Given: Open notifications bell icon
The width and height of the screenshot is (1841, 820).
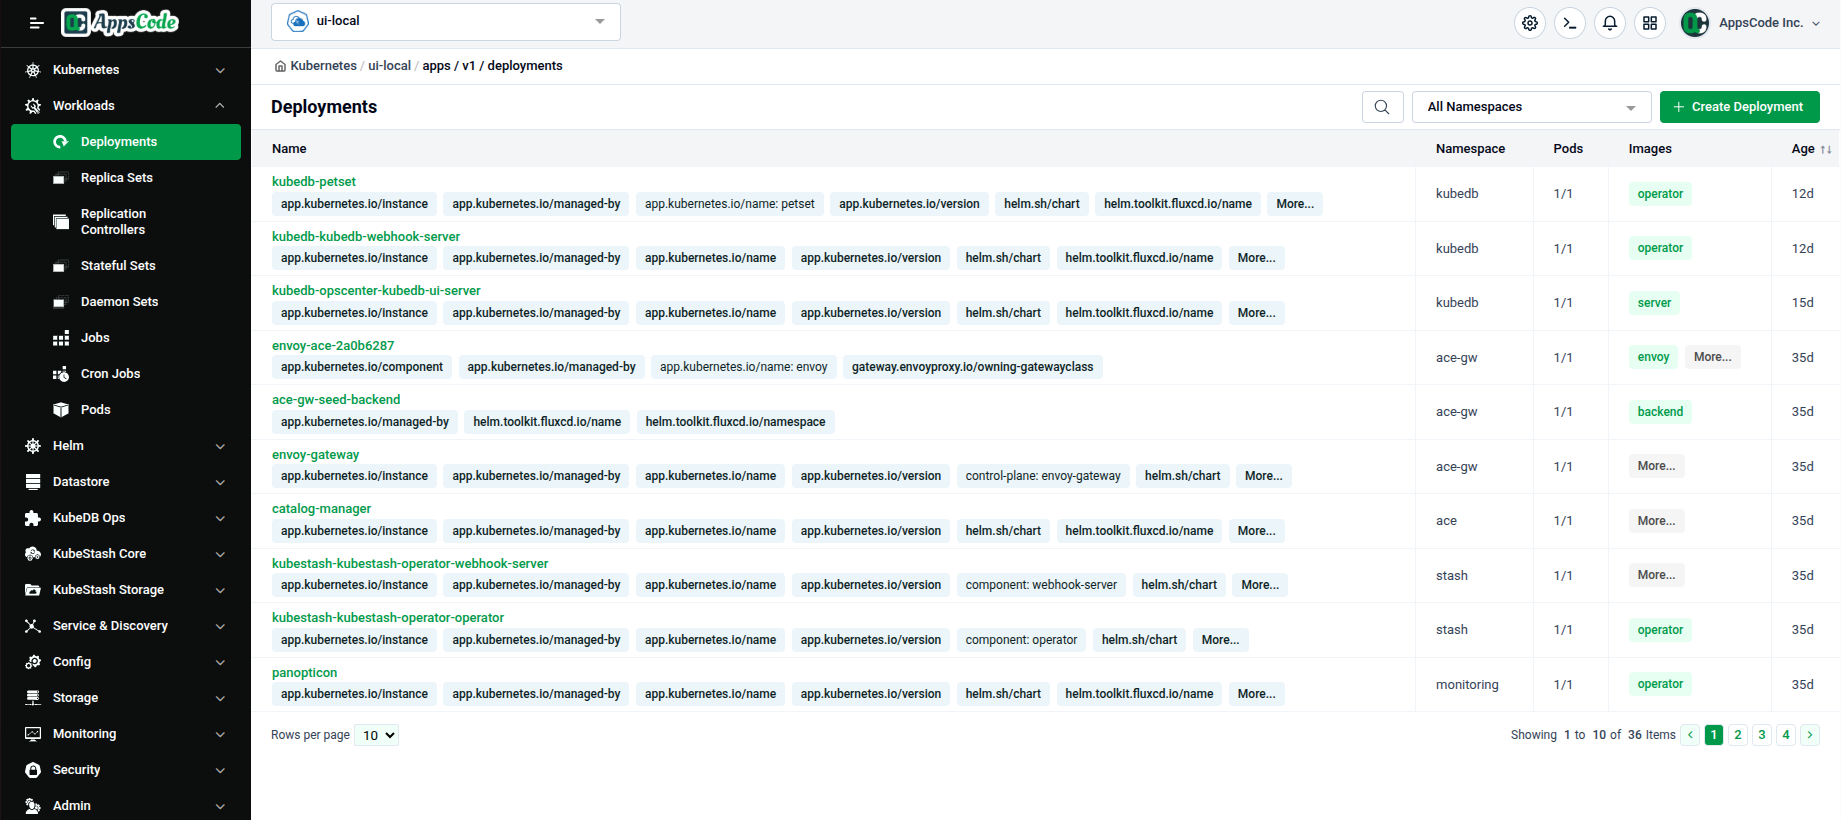Looking at the screenshot, I should (x=1610, y=23).
